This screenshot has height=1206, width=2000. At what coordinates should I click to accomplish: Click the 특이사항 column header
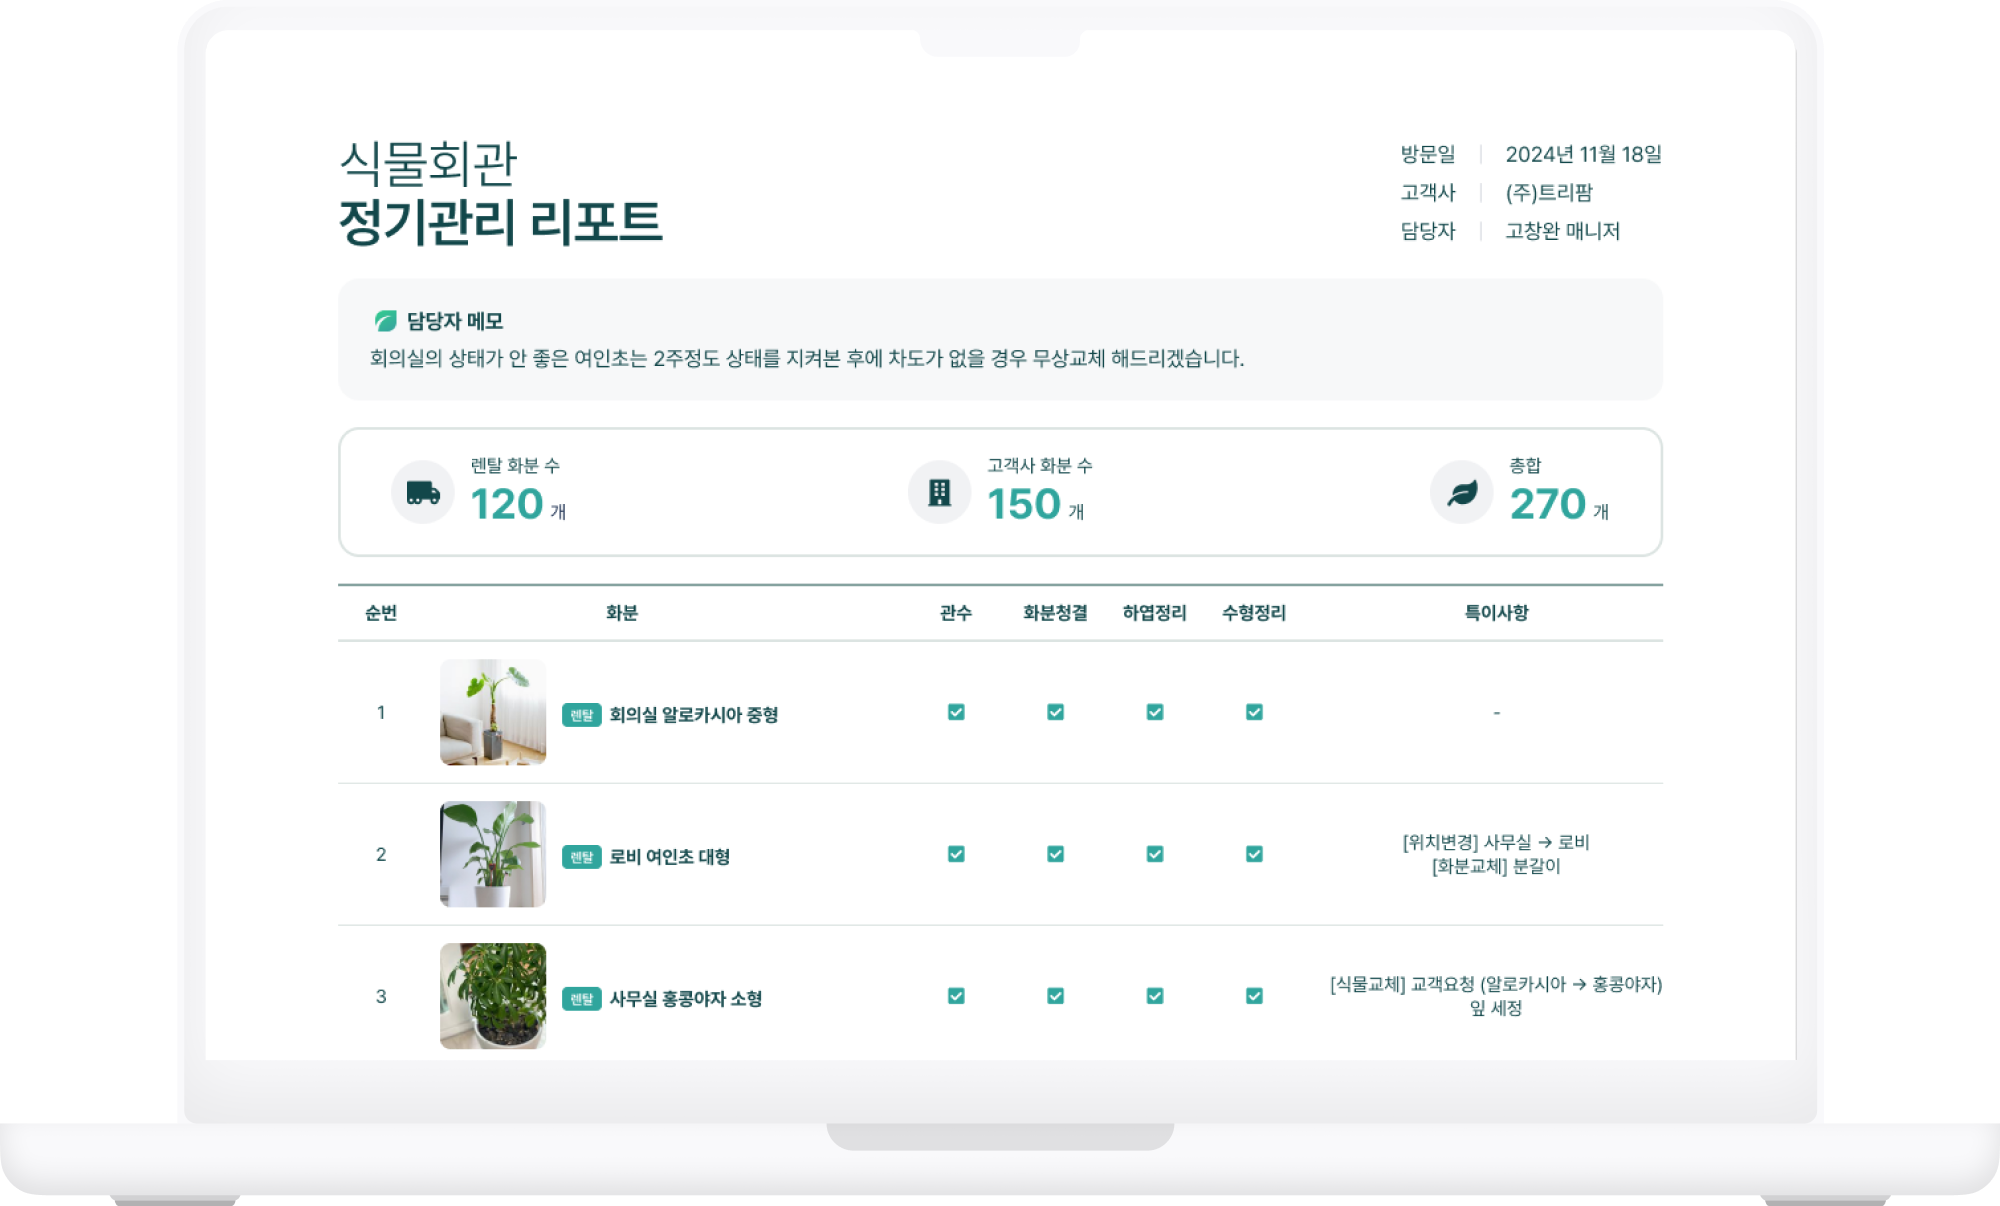[x=1496, y=613]
